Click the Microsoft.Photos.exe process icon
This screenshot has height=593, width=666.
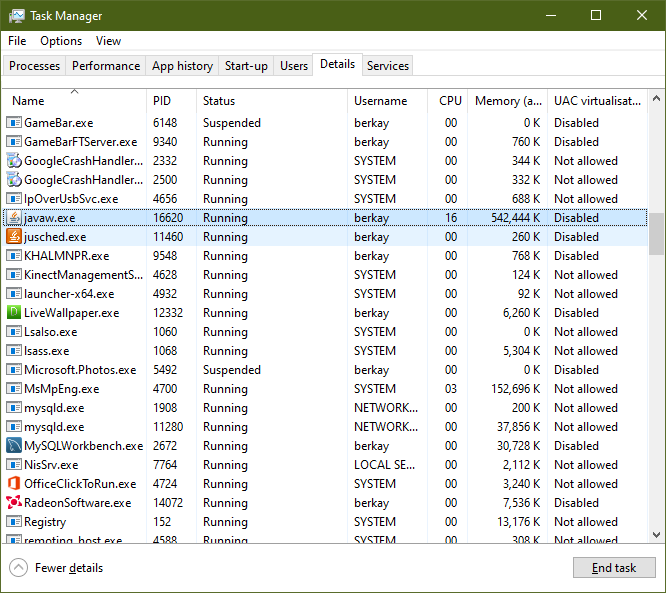[x=14, y=370]
